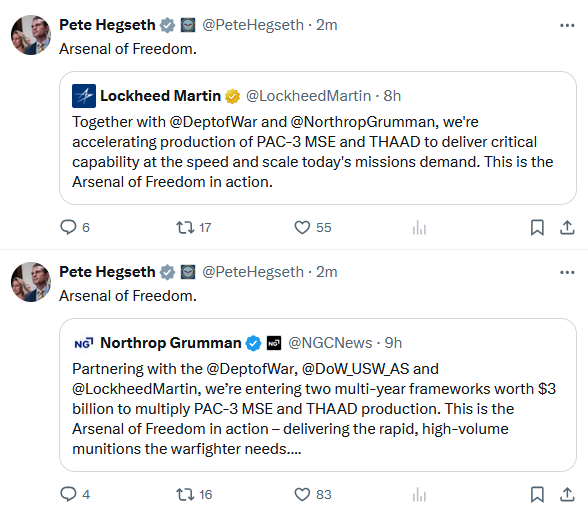Screen dimensions: 588x512
Task: Share the second post via share icon
Action: coord(567,494)
